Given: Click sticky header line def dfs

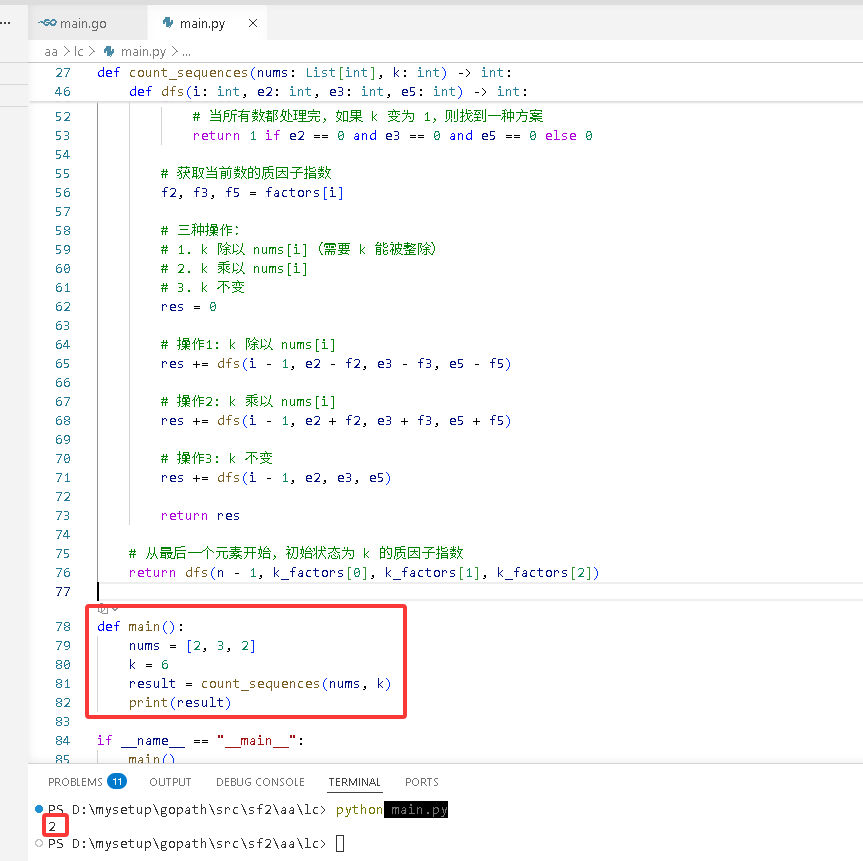Looking at the screenshot, I should pyautogui.click(x=328, y=91).
